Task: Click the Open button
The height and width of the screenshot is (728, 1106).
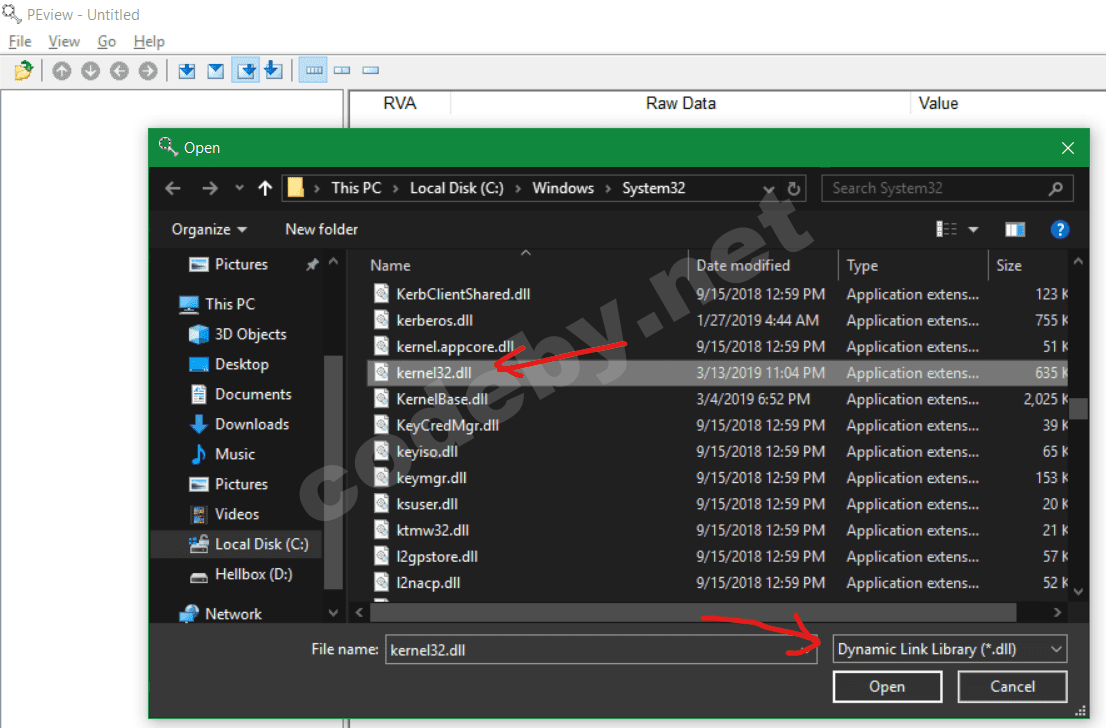Action: 886,686
